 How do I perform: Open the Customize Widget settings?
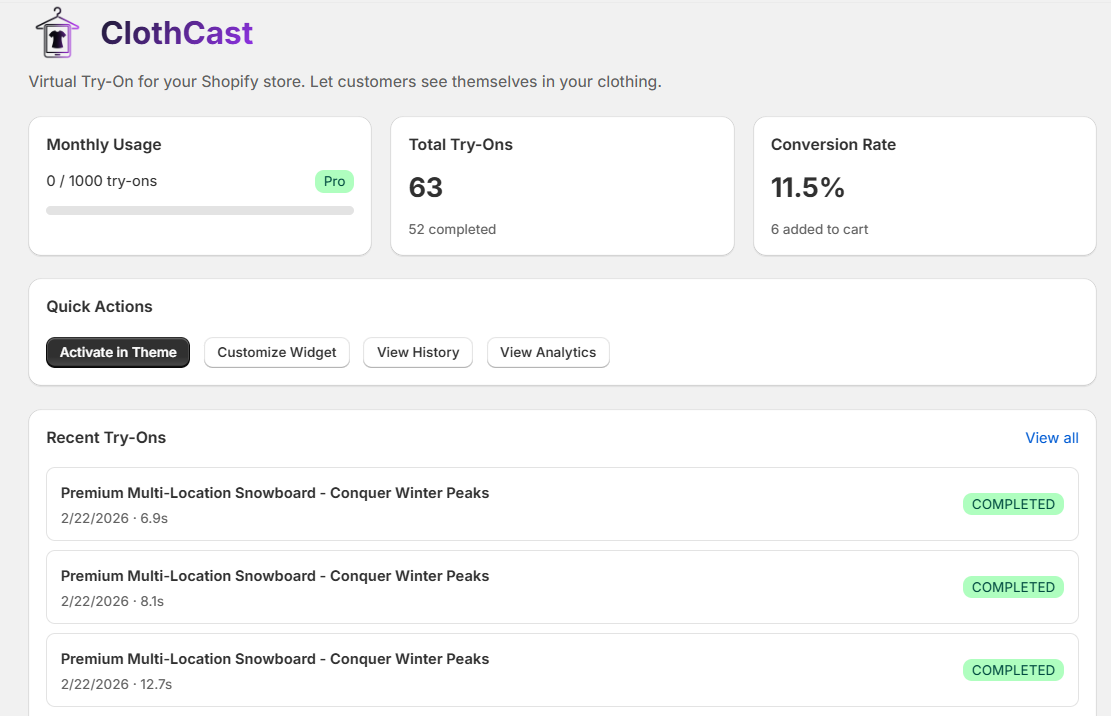(276, 352)
